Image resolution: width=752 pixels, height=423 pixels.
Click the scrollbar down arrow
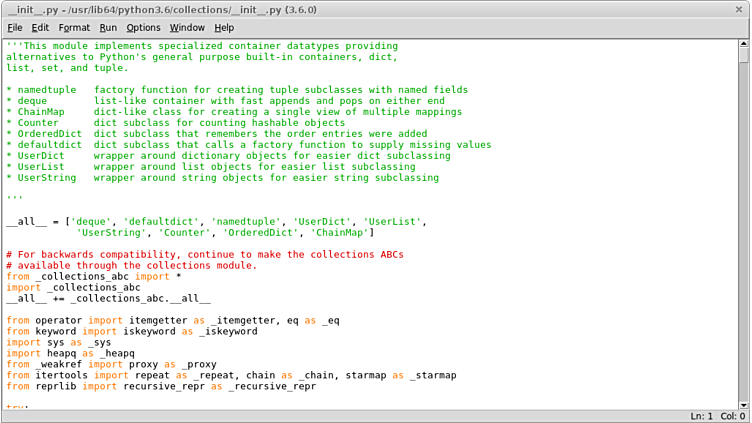[744, 402]
